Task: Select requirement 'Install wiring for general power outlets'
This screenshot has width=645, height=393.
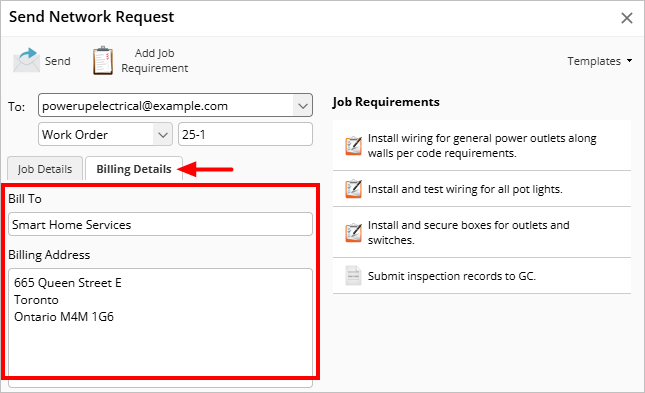Action: pos(482,146)
